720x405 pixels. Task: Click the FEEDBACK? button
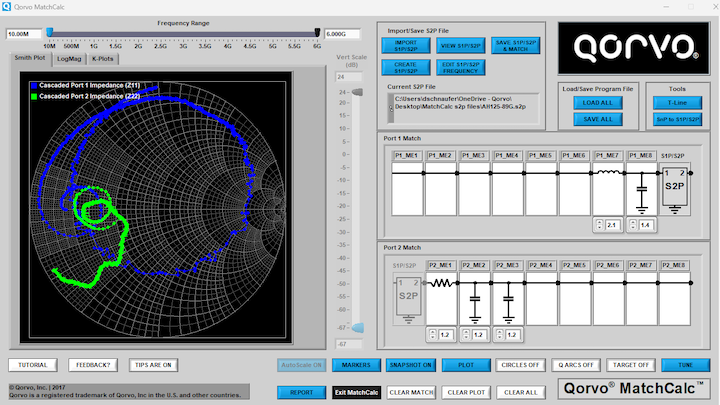(x=93, y=365)
